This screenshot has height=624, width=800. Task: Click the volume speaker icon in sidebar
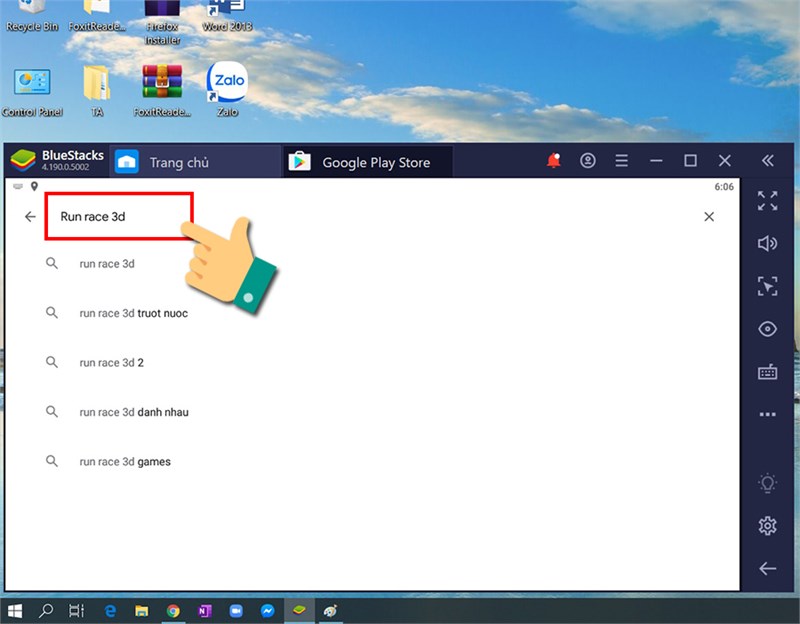pyautogui.click(x=767, y=243)
